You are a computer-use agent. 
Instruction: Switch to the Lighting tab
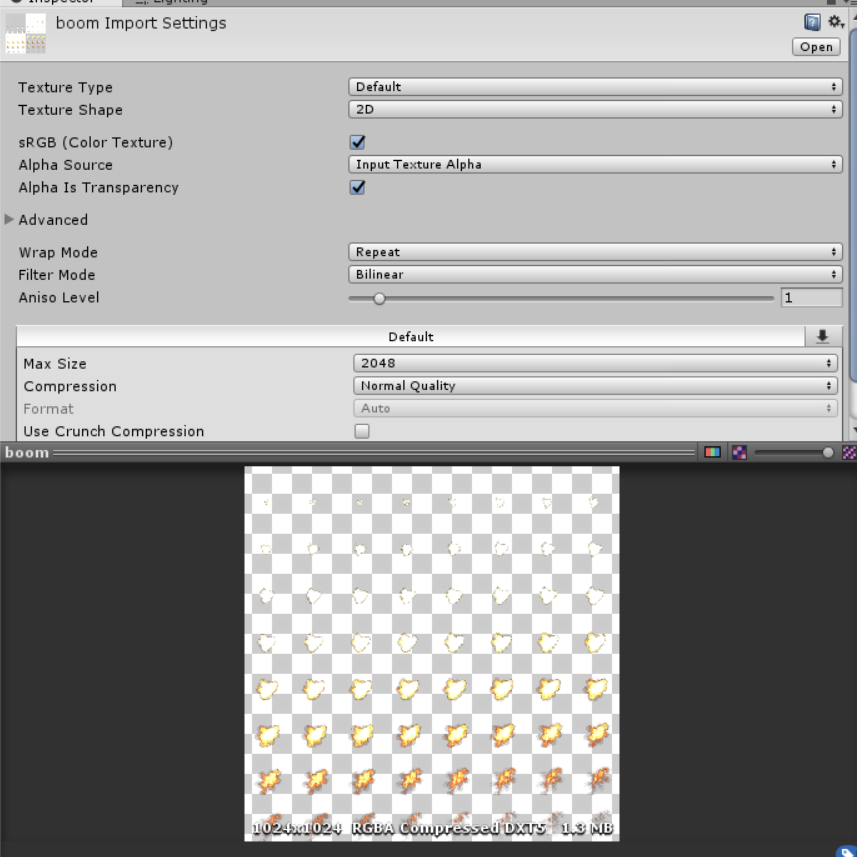point(180,3)
